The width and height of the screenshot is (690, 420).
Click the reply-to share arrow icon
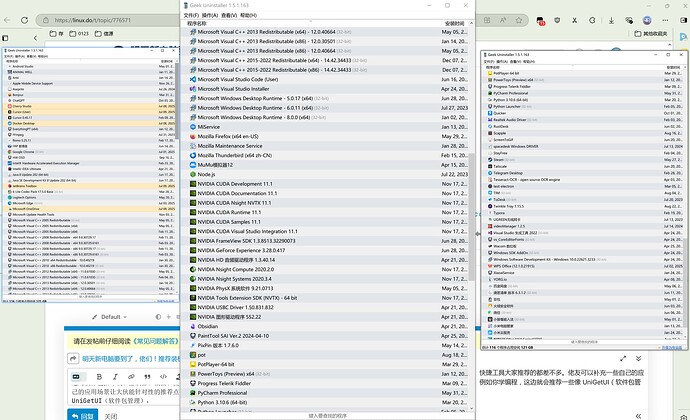click(x=73, y=359)
